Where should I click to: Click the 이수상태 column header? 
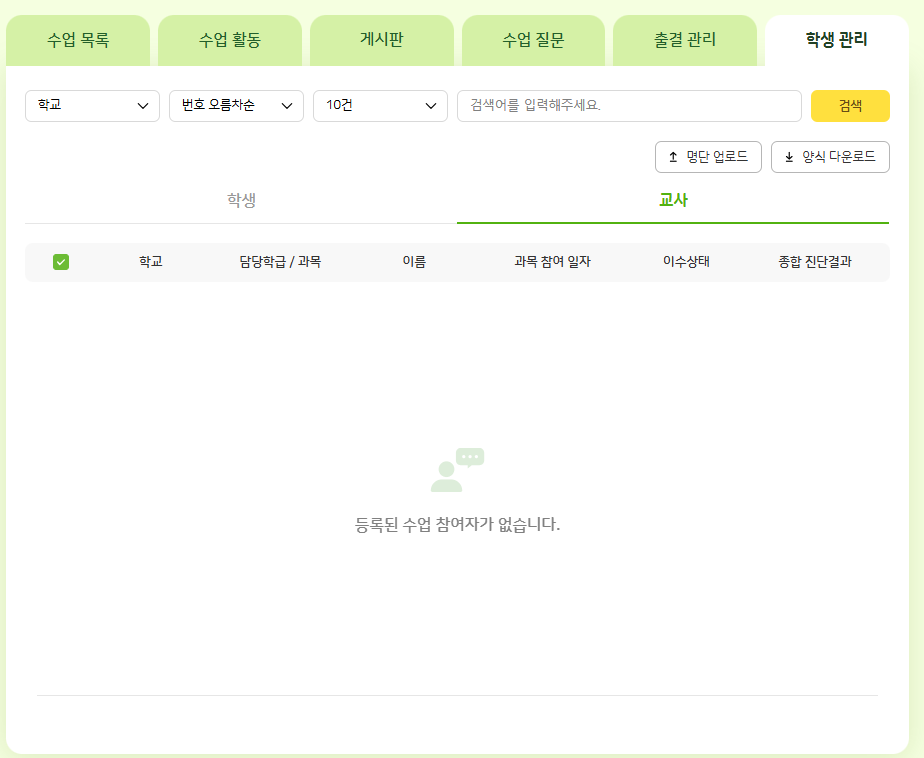tap(686, 262)
